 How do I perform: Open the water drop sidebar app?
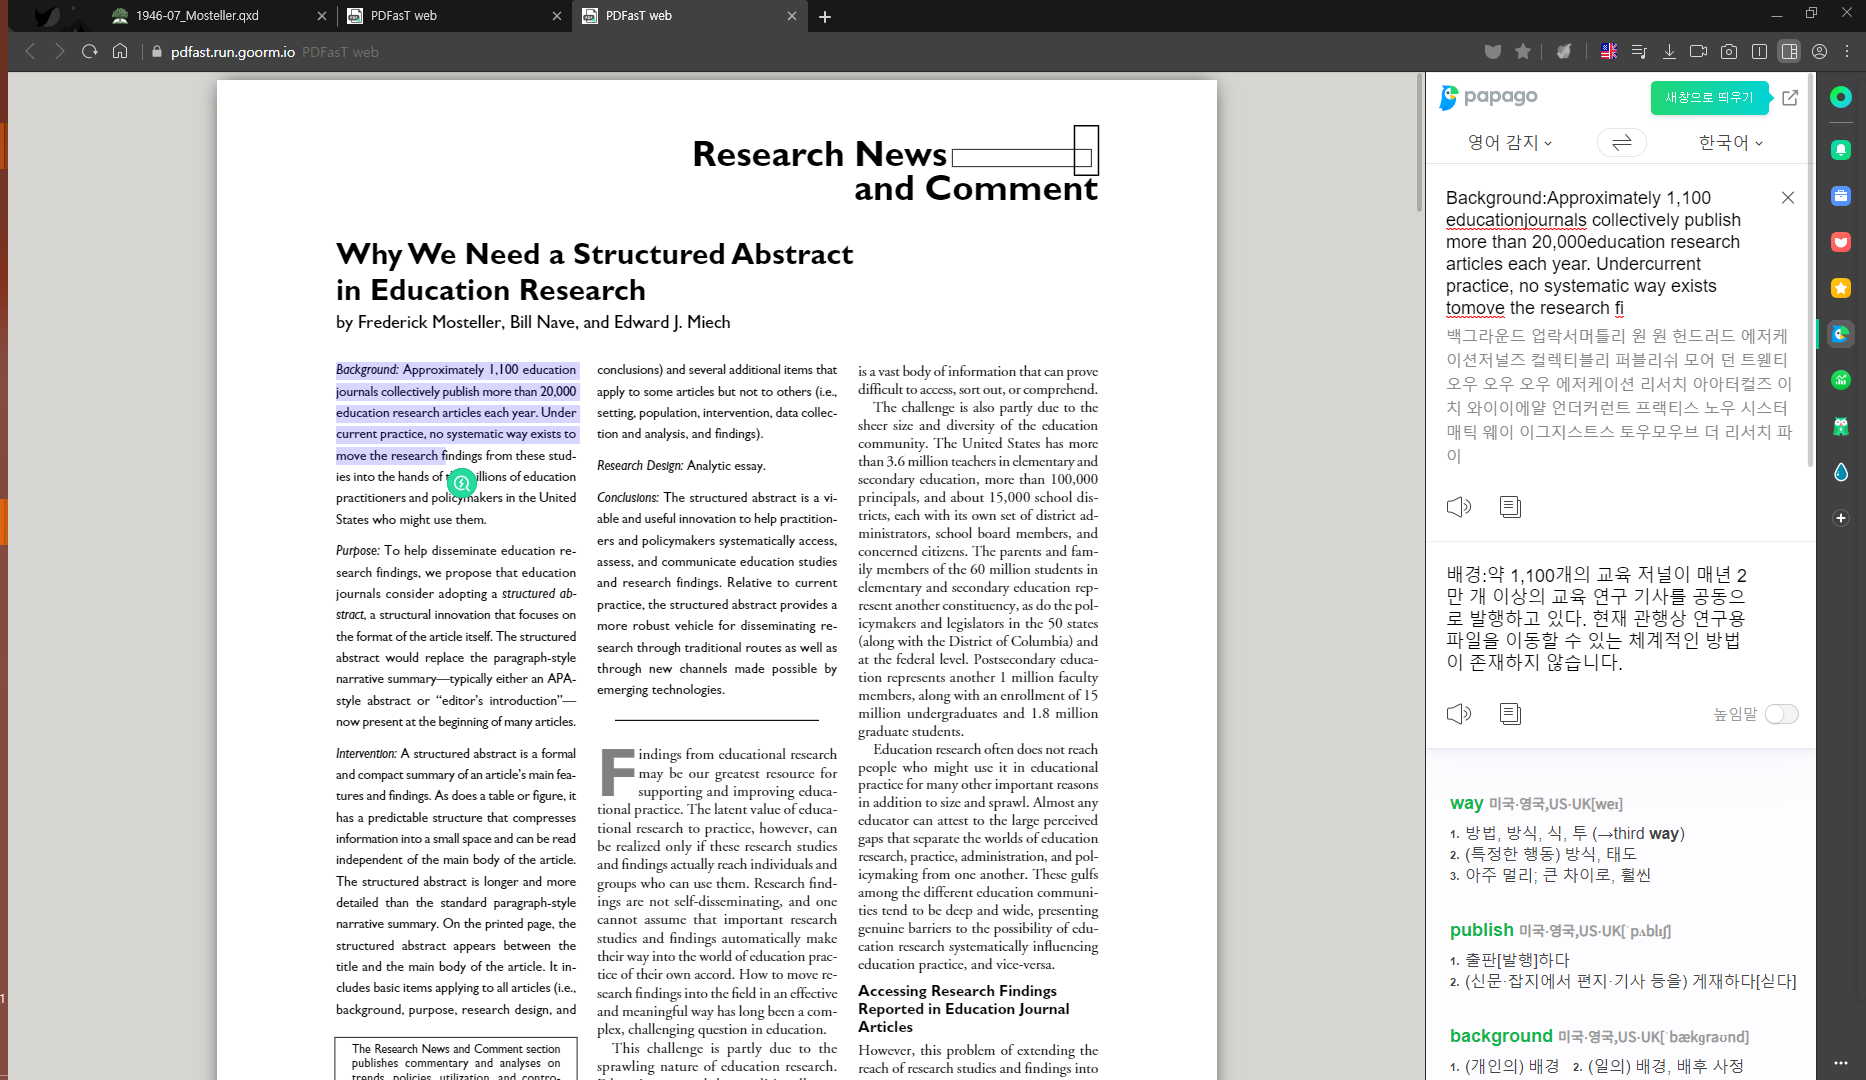click(x=1841, y=472)
